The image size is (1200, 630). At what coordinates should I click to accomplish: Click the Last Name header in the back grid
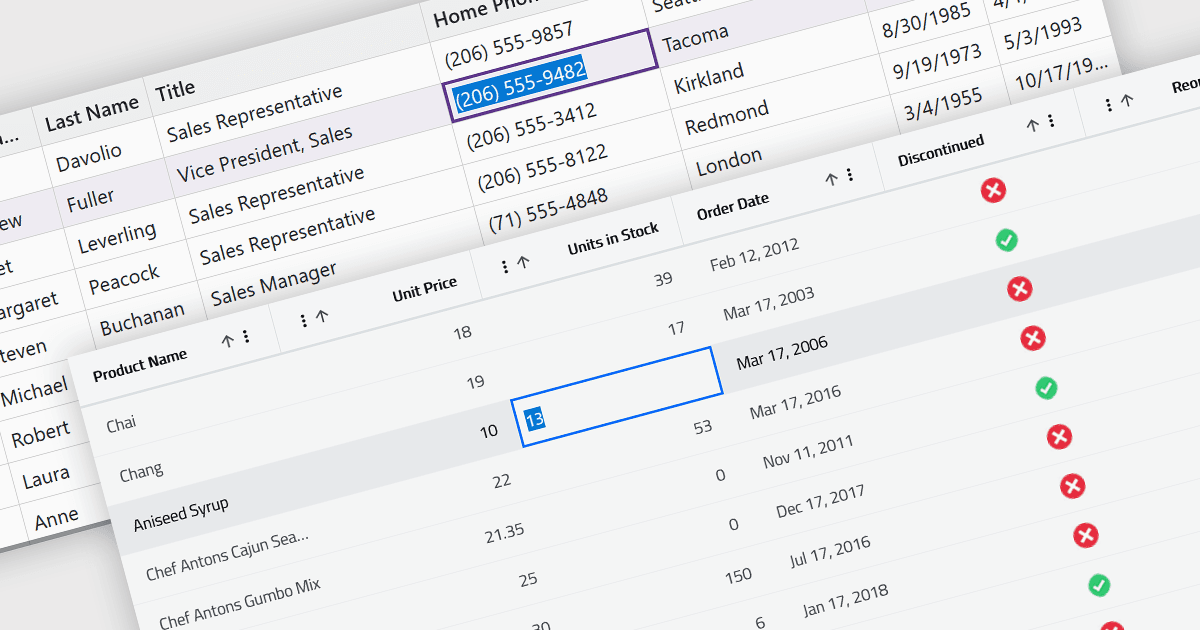(92, 114)
